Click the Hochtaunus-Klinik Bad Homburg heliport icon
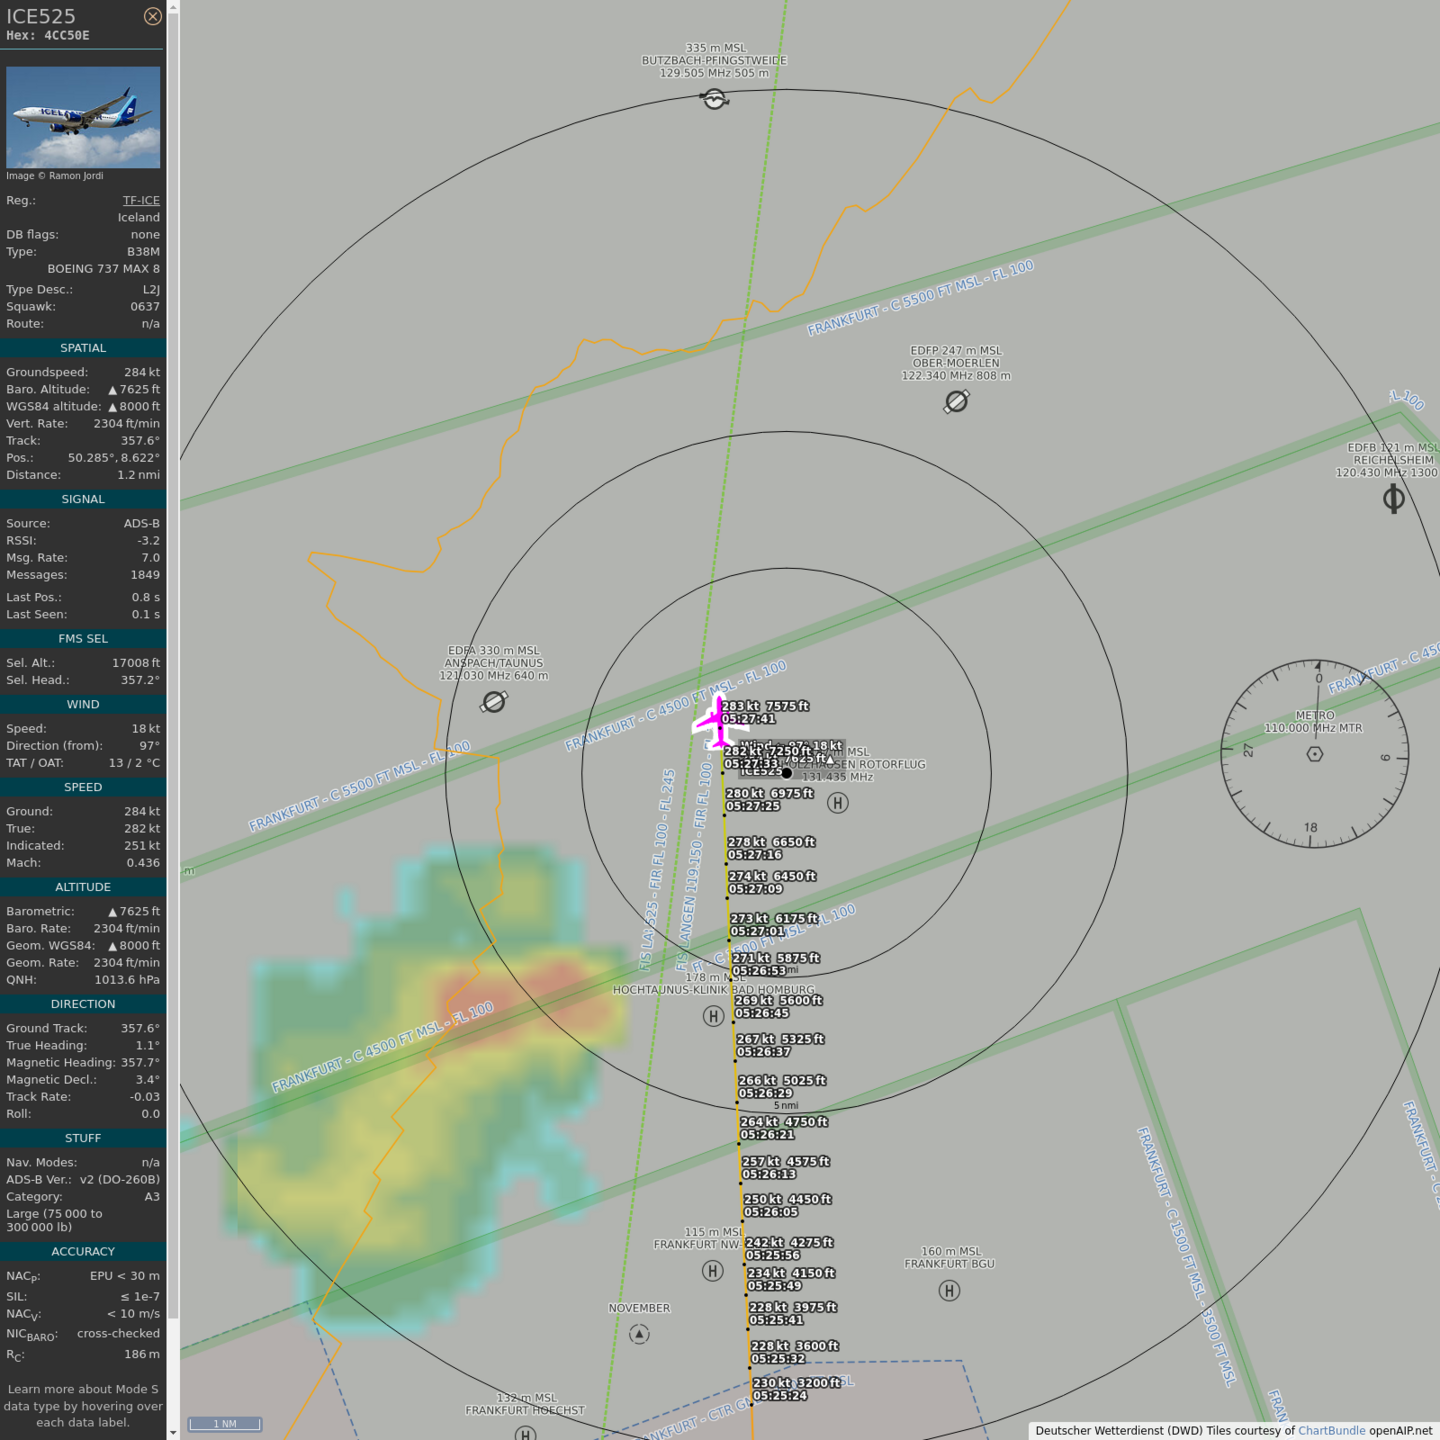Screen dimensions: 1440x1440 click(x=713, y=1016)
